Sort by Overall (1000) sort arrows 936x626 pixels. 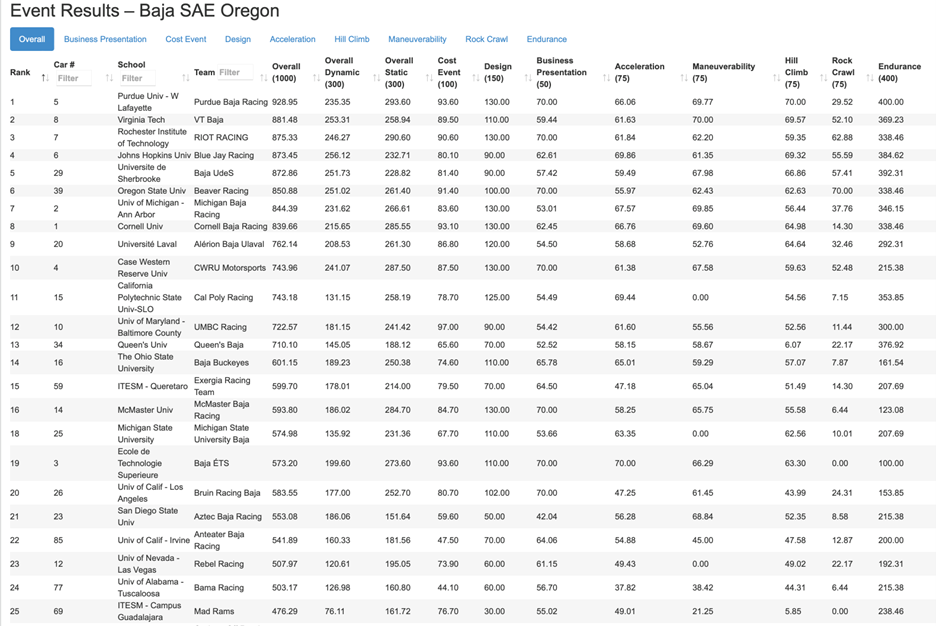[316, 78]
